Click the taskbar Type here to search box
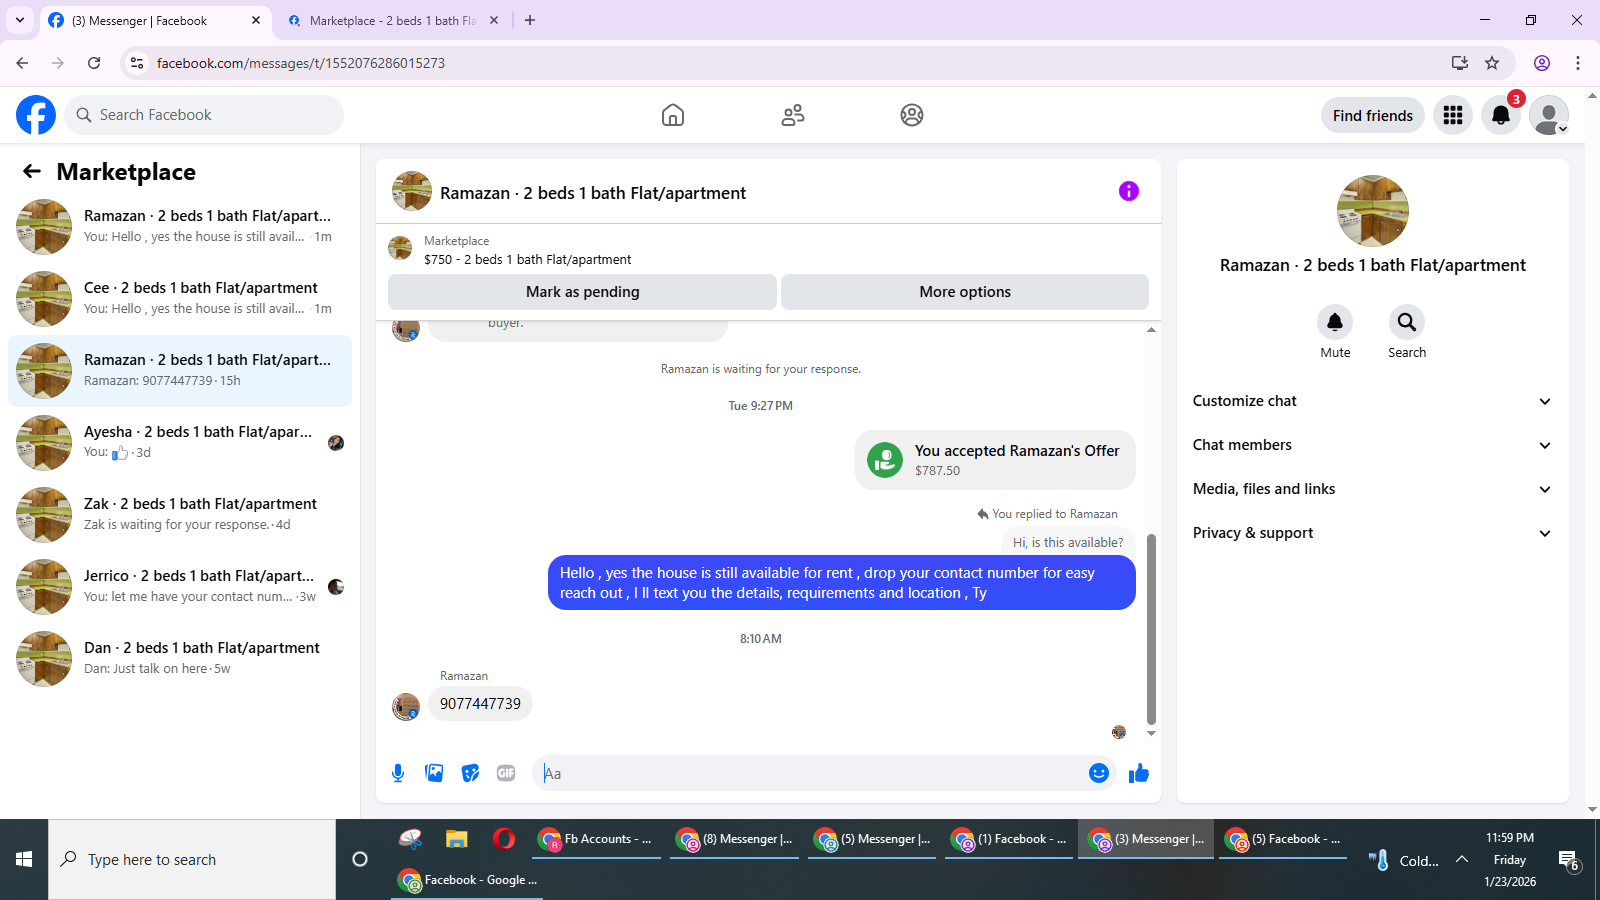 point(192,859)
